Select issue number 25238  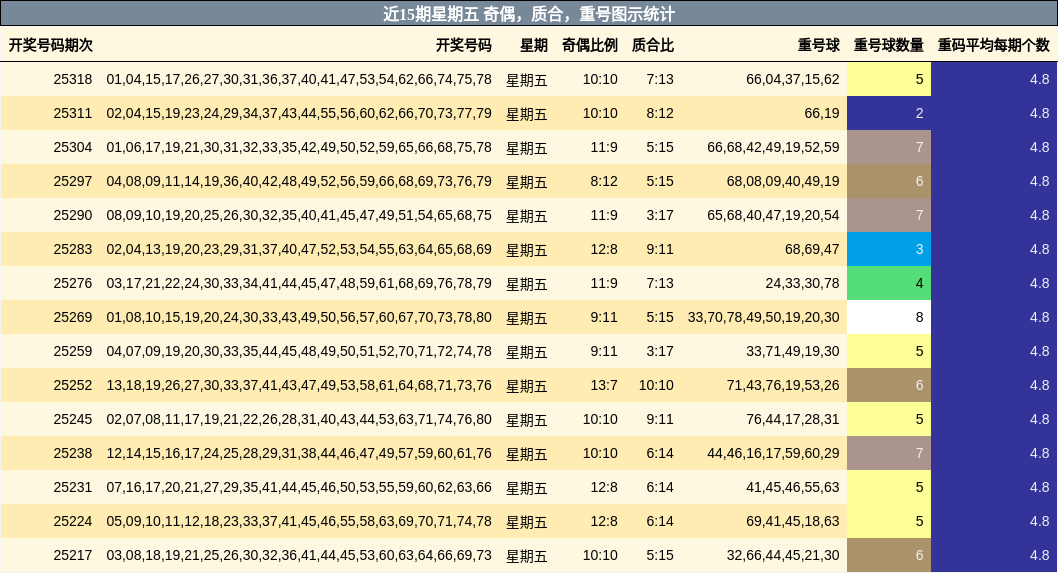(x=73, y=454)
